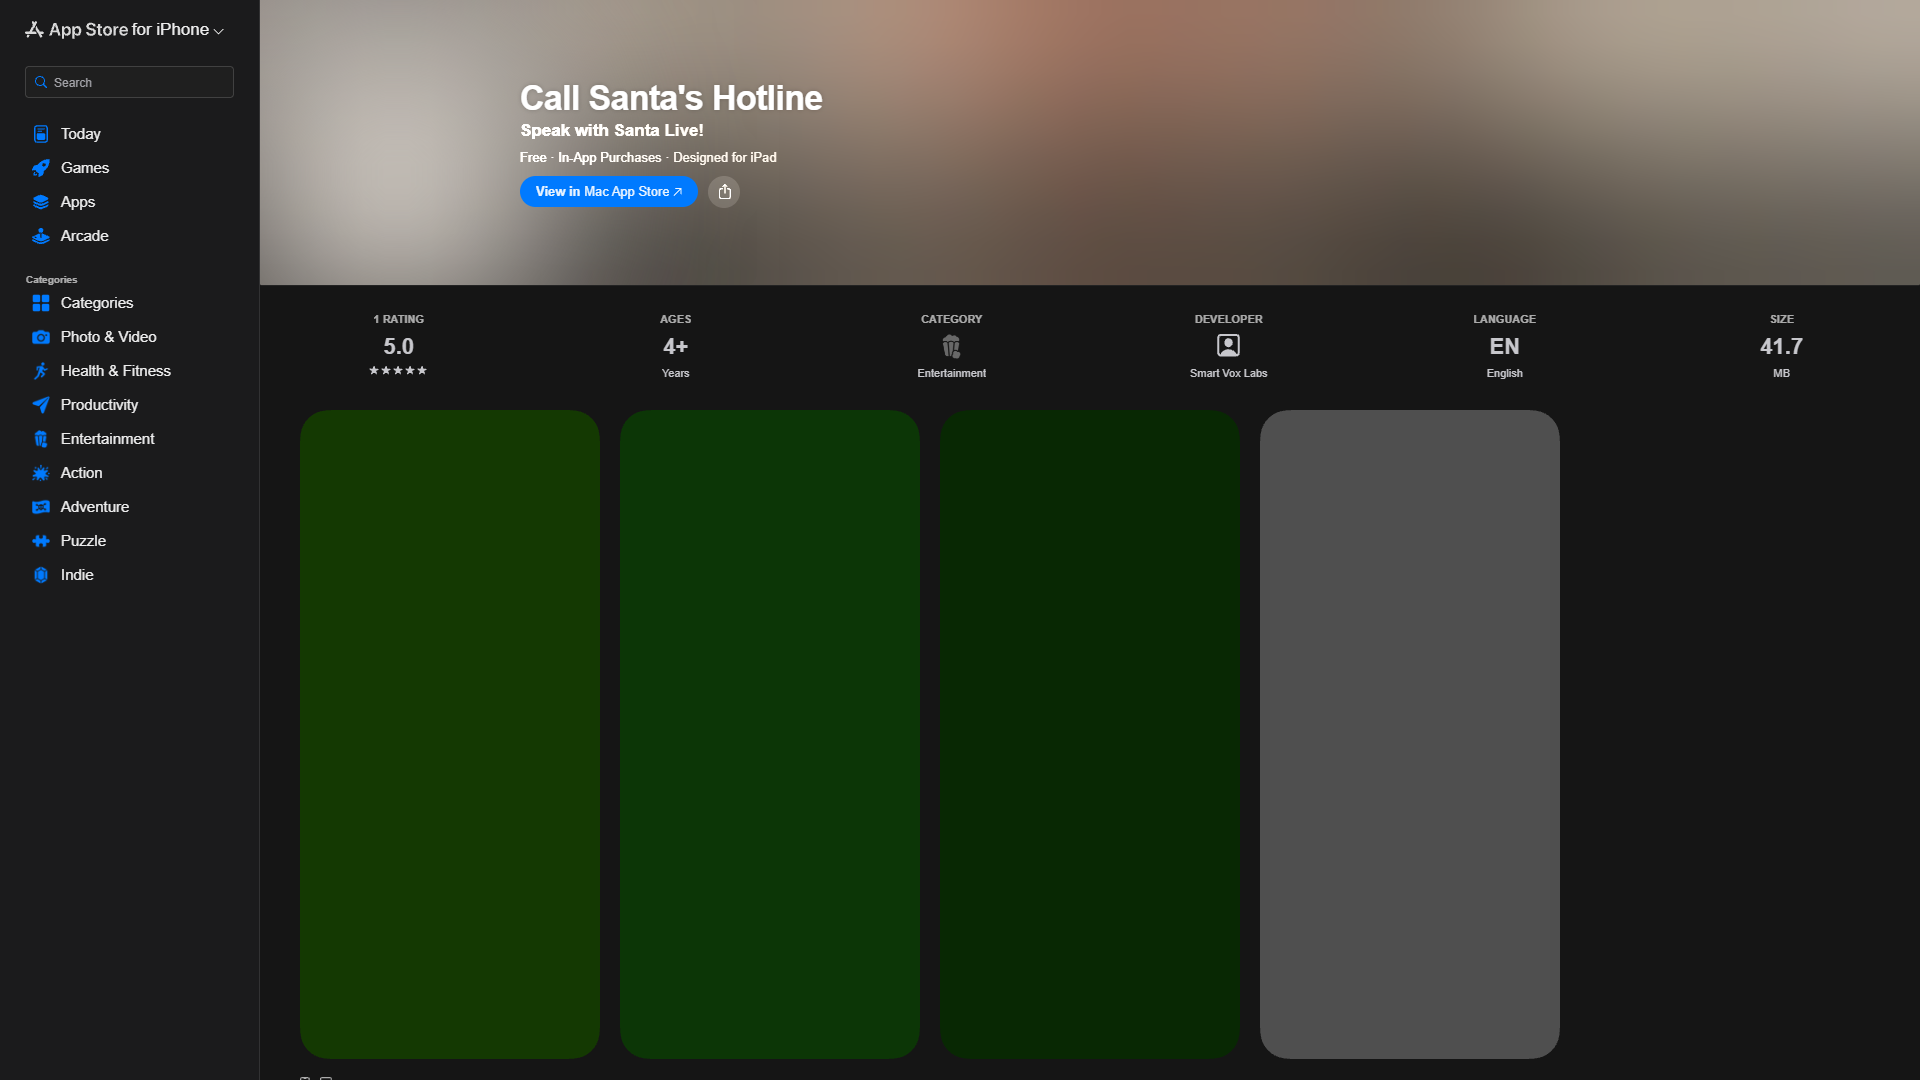The width and height of the screenshot is (1920, 1080).
Task: Click the Puzzle piece icon
Action: tap(41, 541)
